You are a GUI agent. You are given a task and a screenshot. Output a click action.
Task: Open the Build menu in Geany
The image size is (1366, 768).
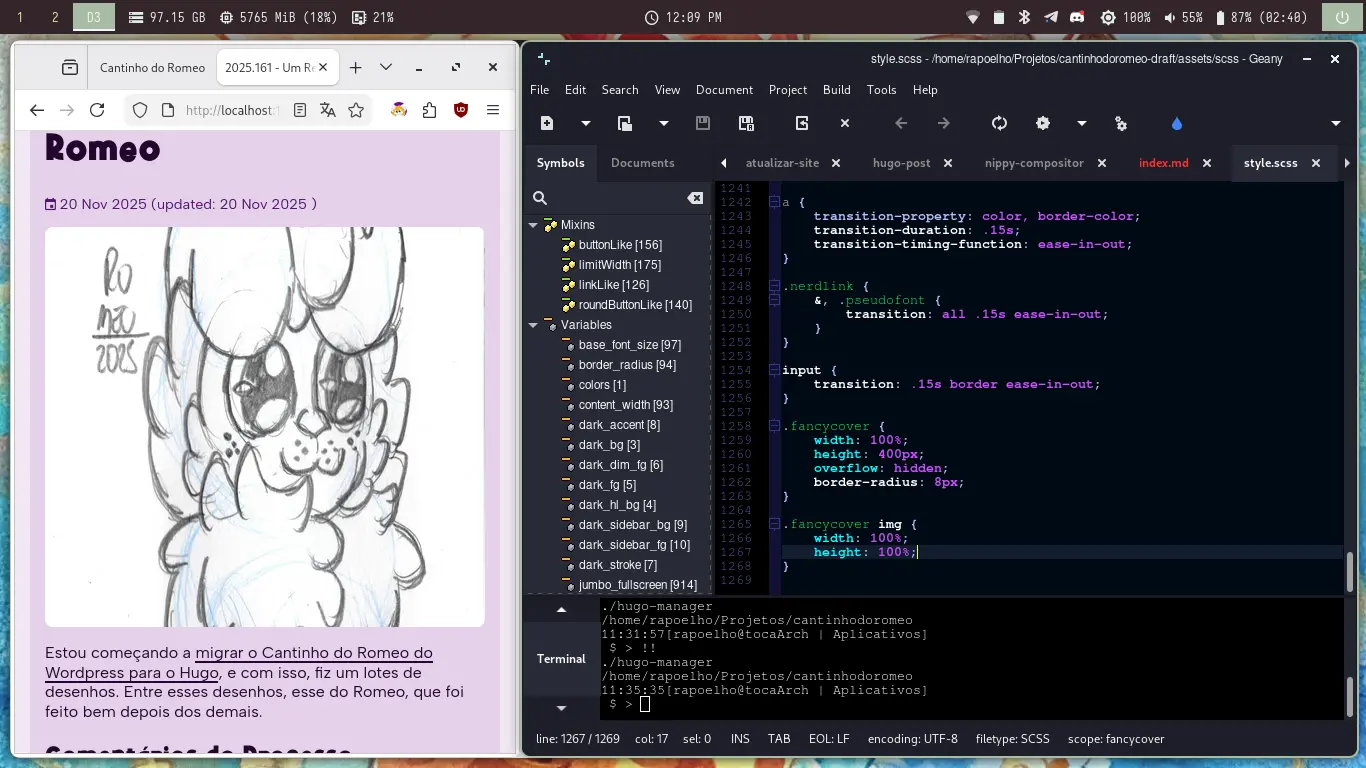[x=836, y=89]
